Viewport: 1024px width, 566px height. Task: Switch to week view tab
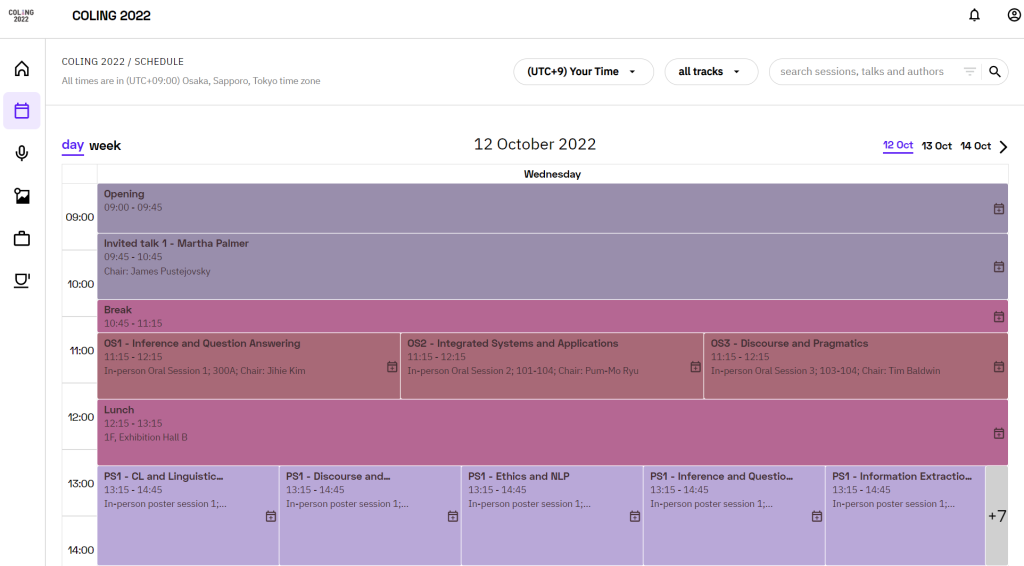pos(105,146)
